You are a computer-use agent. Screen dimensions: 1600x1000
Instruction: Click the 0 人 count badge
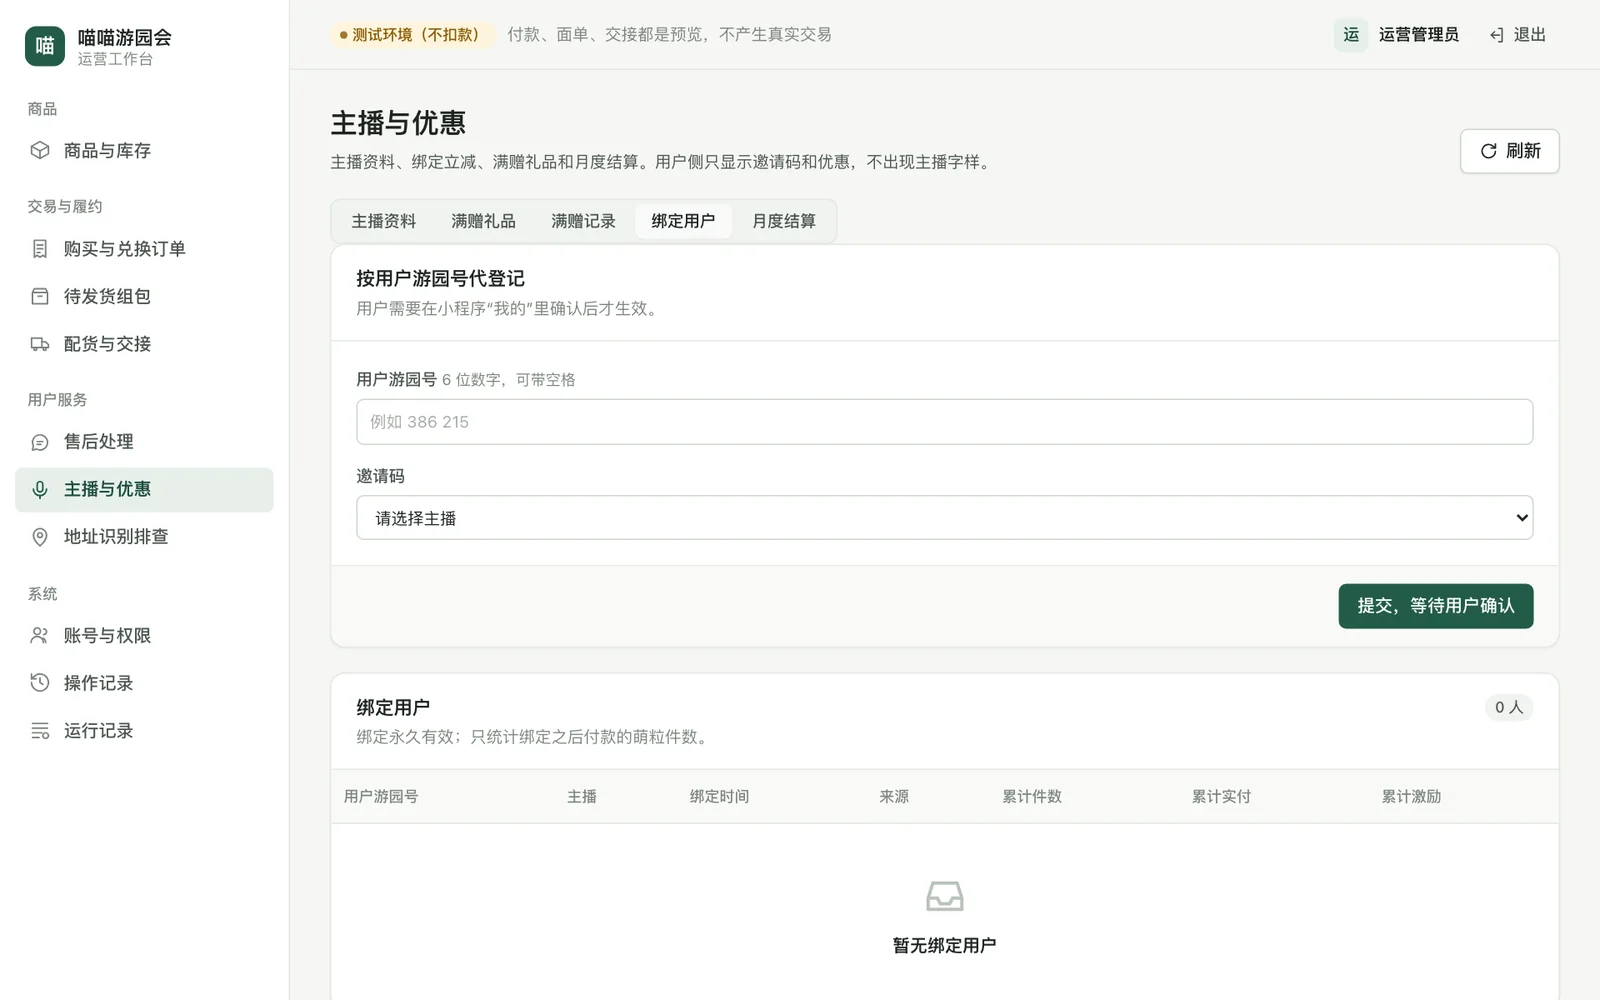[1509, 707]
